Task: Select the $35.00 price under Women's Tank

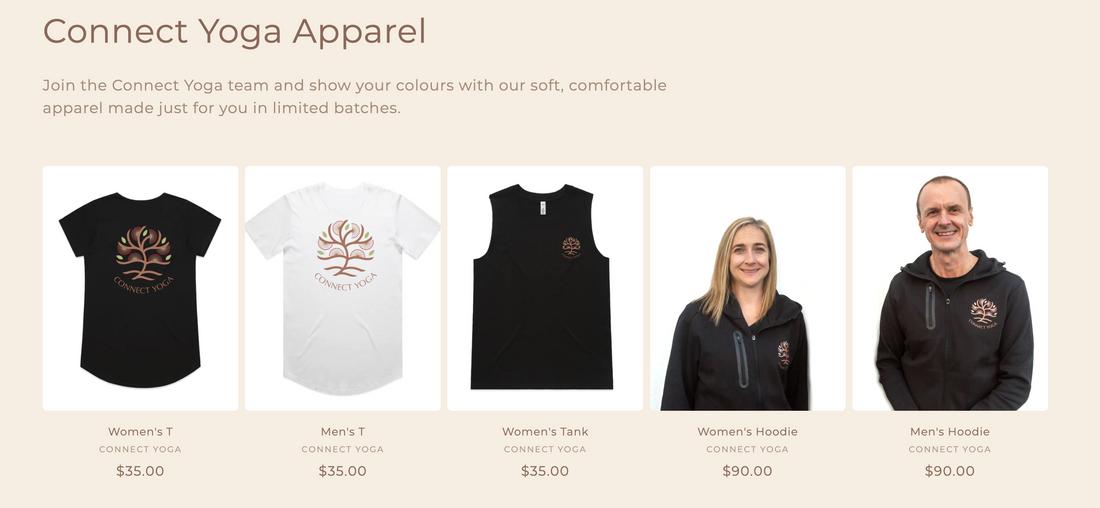Action: click(x=545, y=471)
